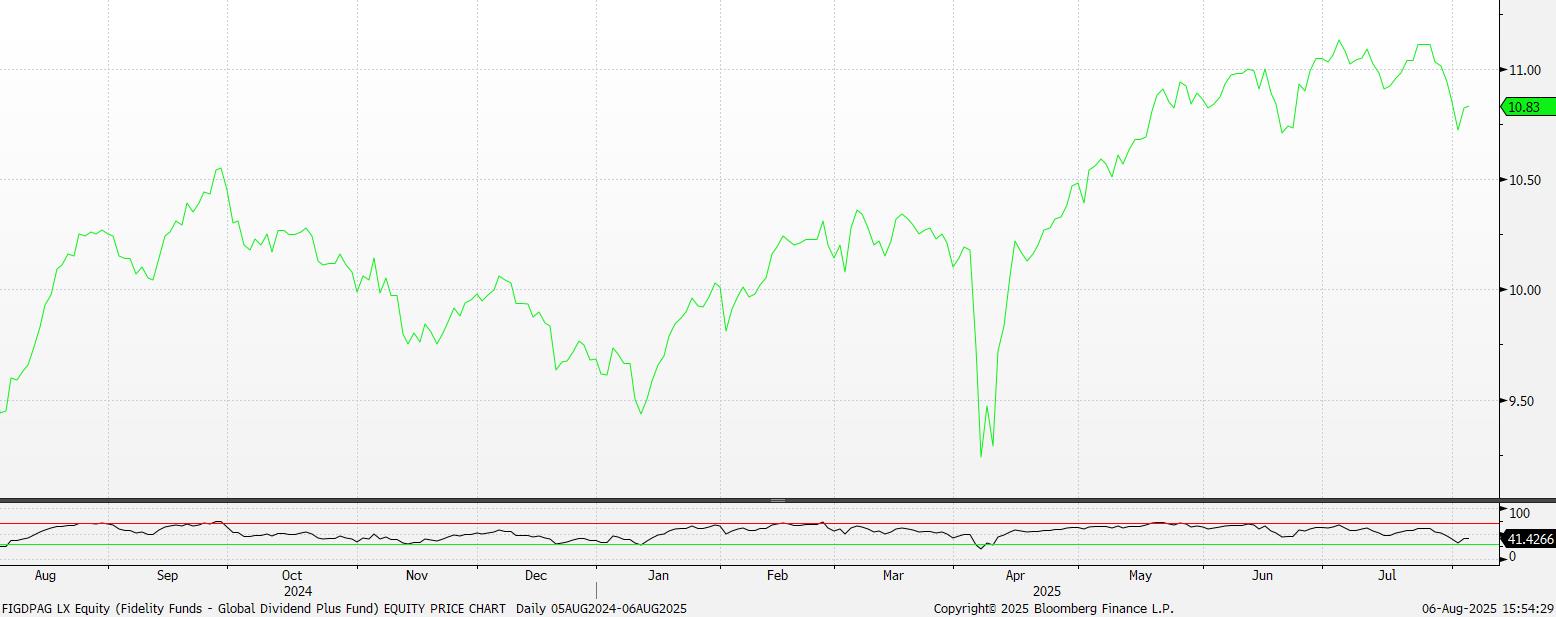1556x617 pixels.
Task: Click the 06-Aug-2025 15:54:29 timestamp
Action: coord(1488,608)
